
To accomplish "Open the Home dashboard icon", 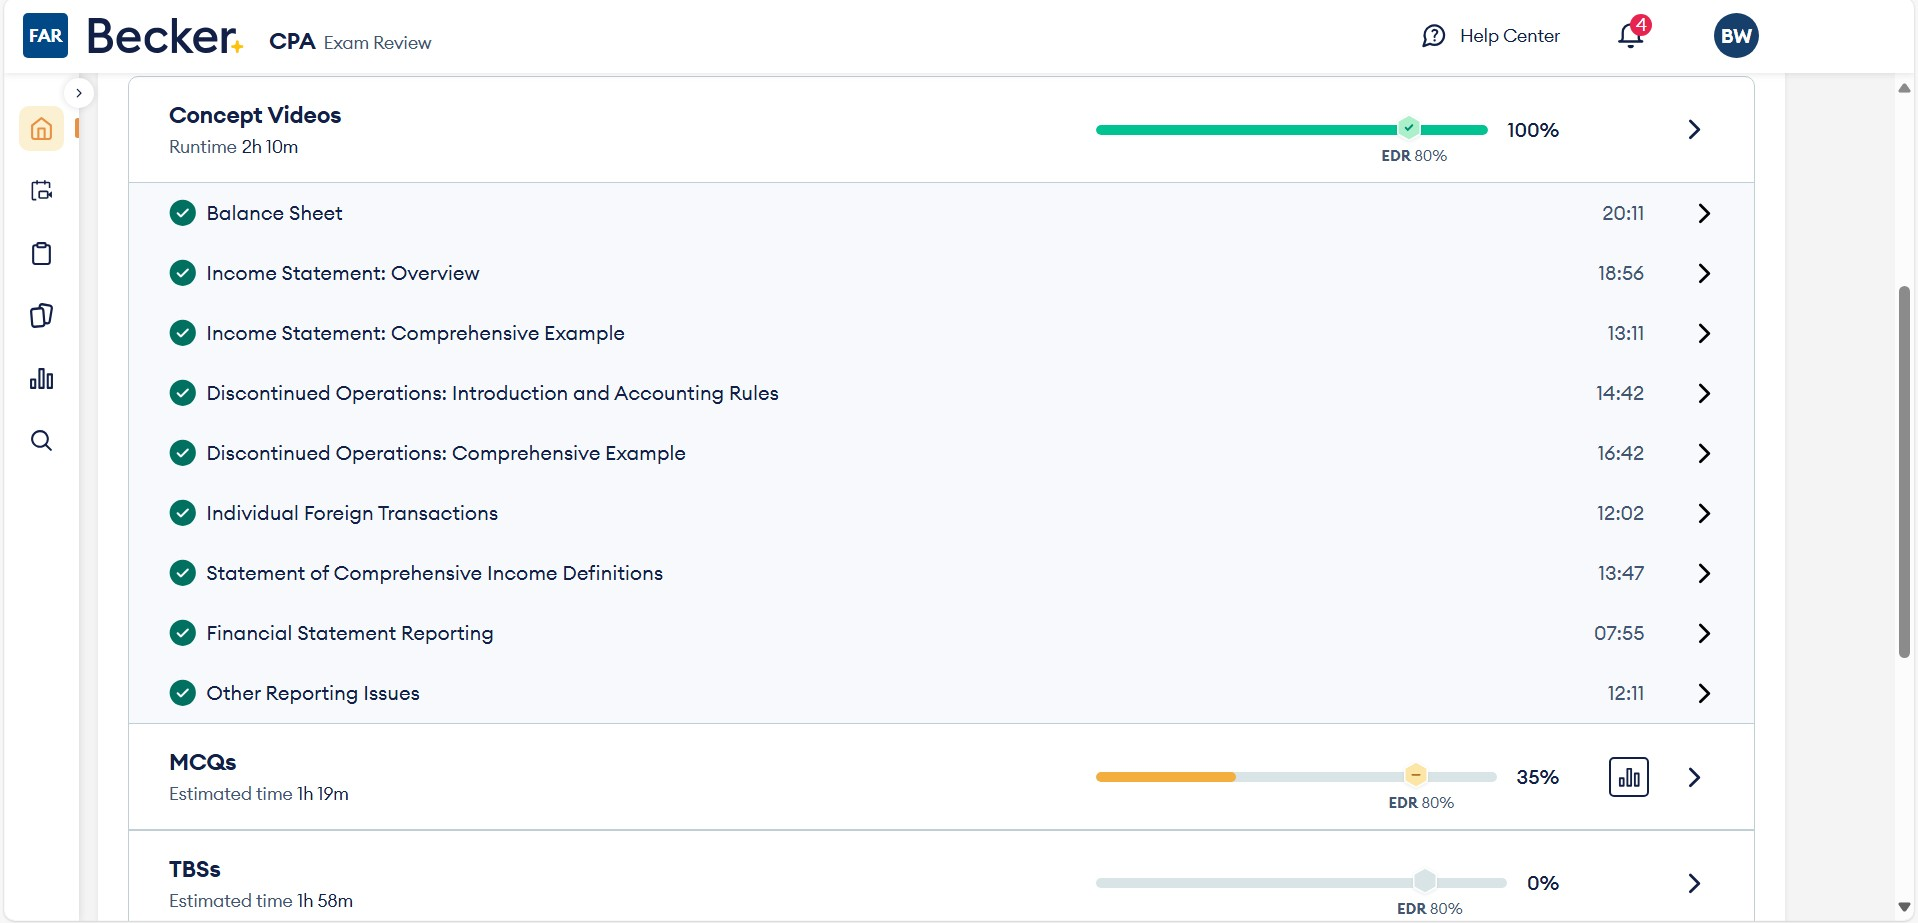I will (41, 128).
